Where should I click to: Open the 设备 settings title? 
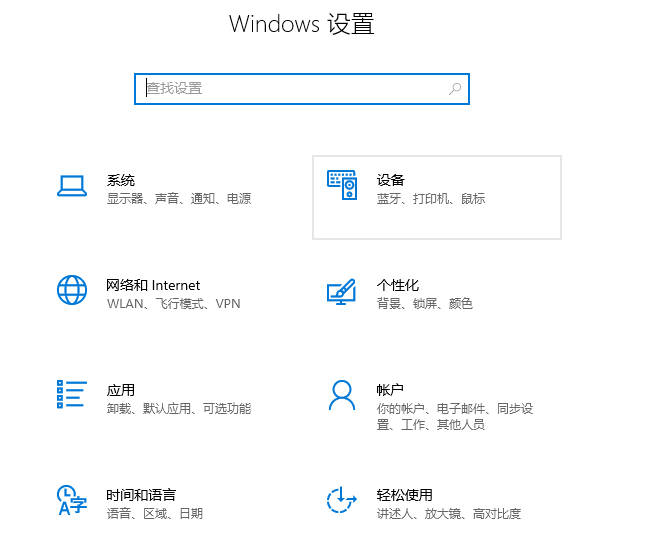click(x=391, y=180)
